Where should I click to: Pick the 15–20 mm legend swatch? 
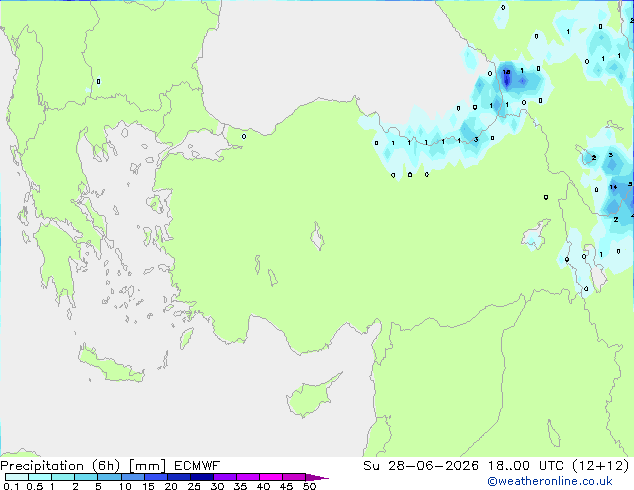coord(156,477)
